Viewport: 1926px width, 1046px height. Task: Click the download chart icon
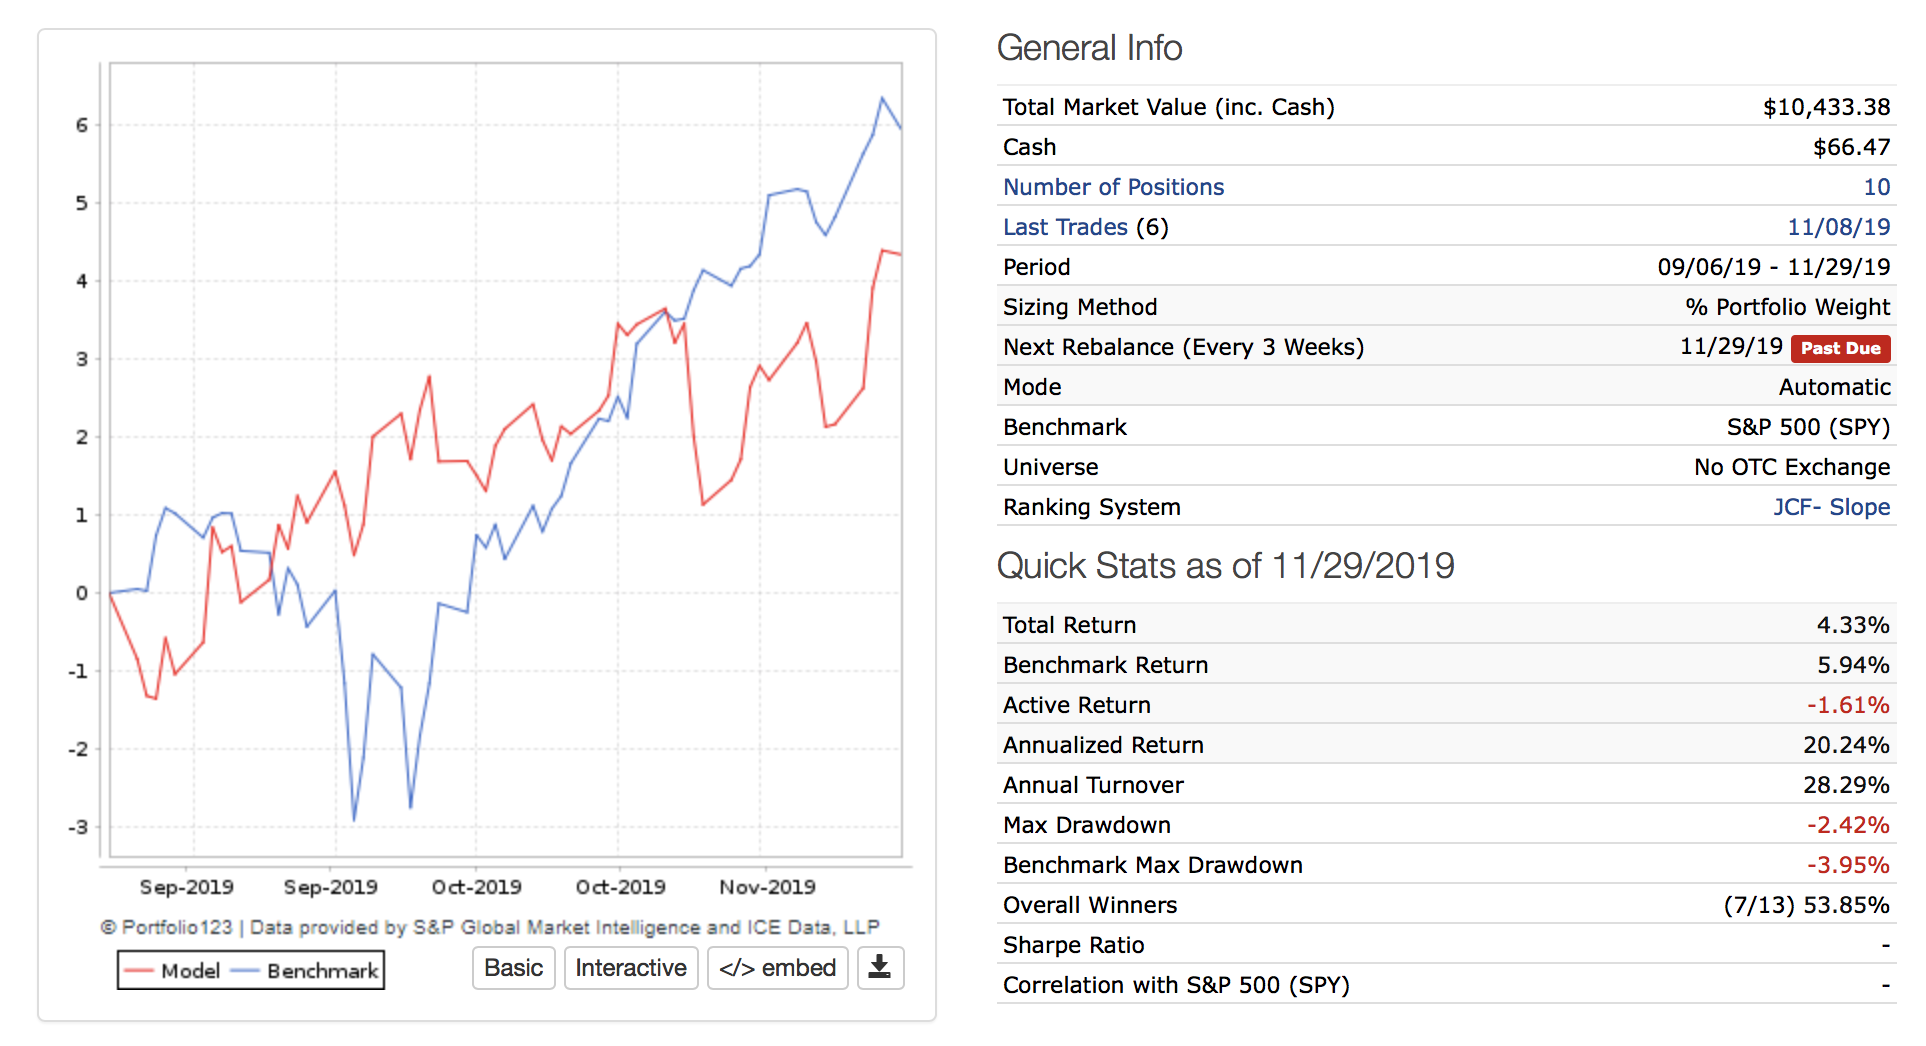point(879,967)
